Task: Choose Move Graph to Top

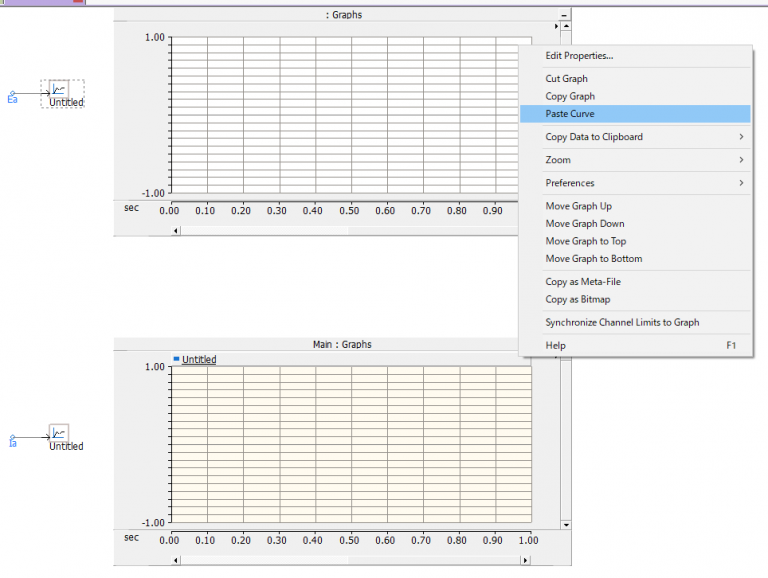Action: pos(585,241)
